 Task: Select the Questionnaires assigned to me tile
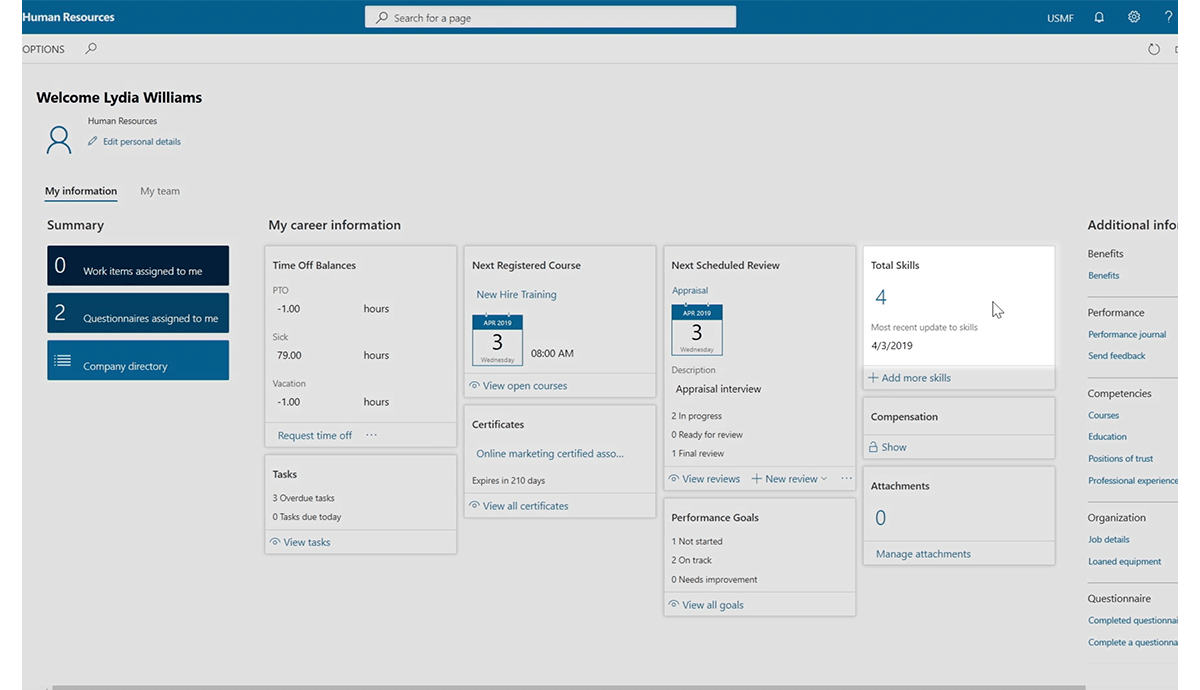[x=138, y=312]
